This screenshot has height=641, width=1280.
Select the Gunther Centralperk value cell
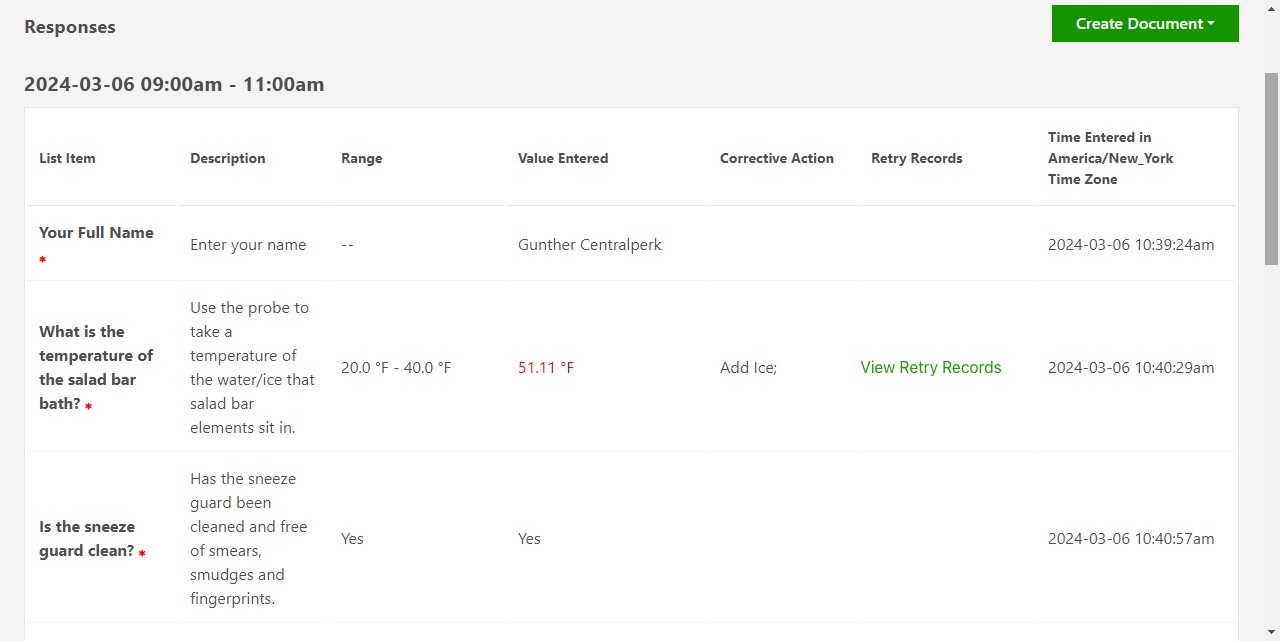tap(589, 244)
